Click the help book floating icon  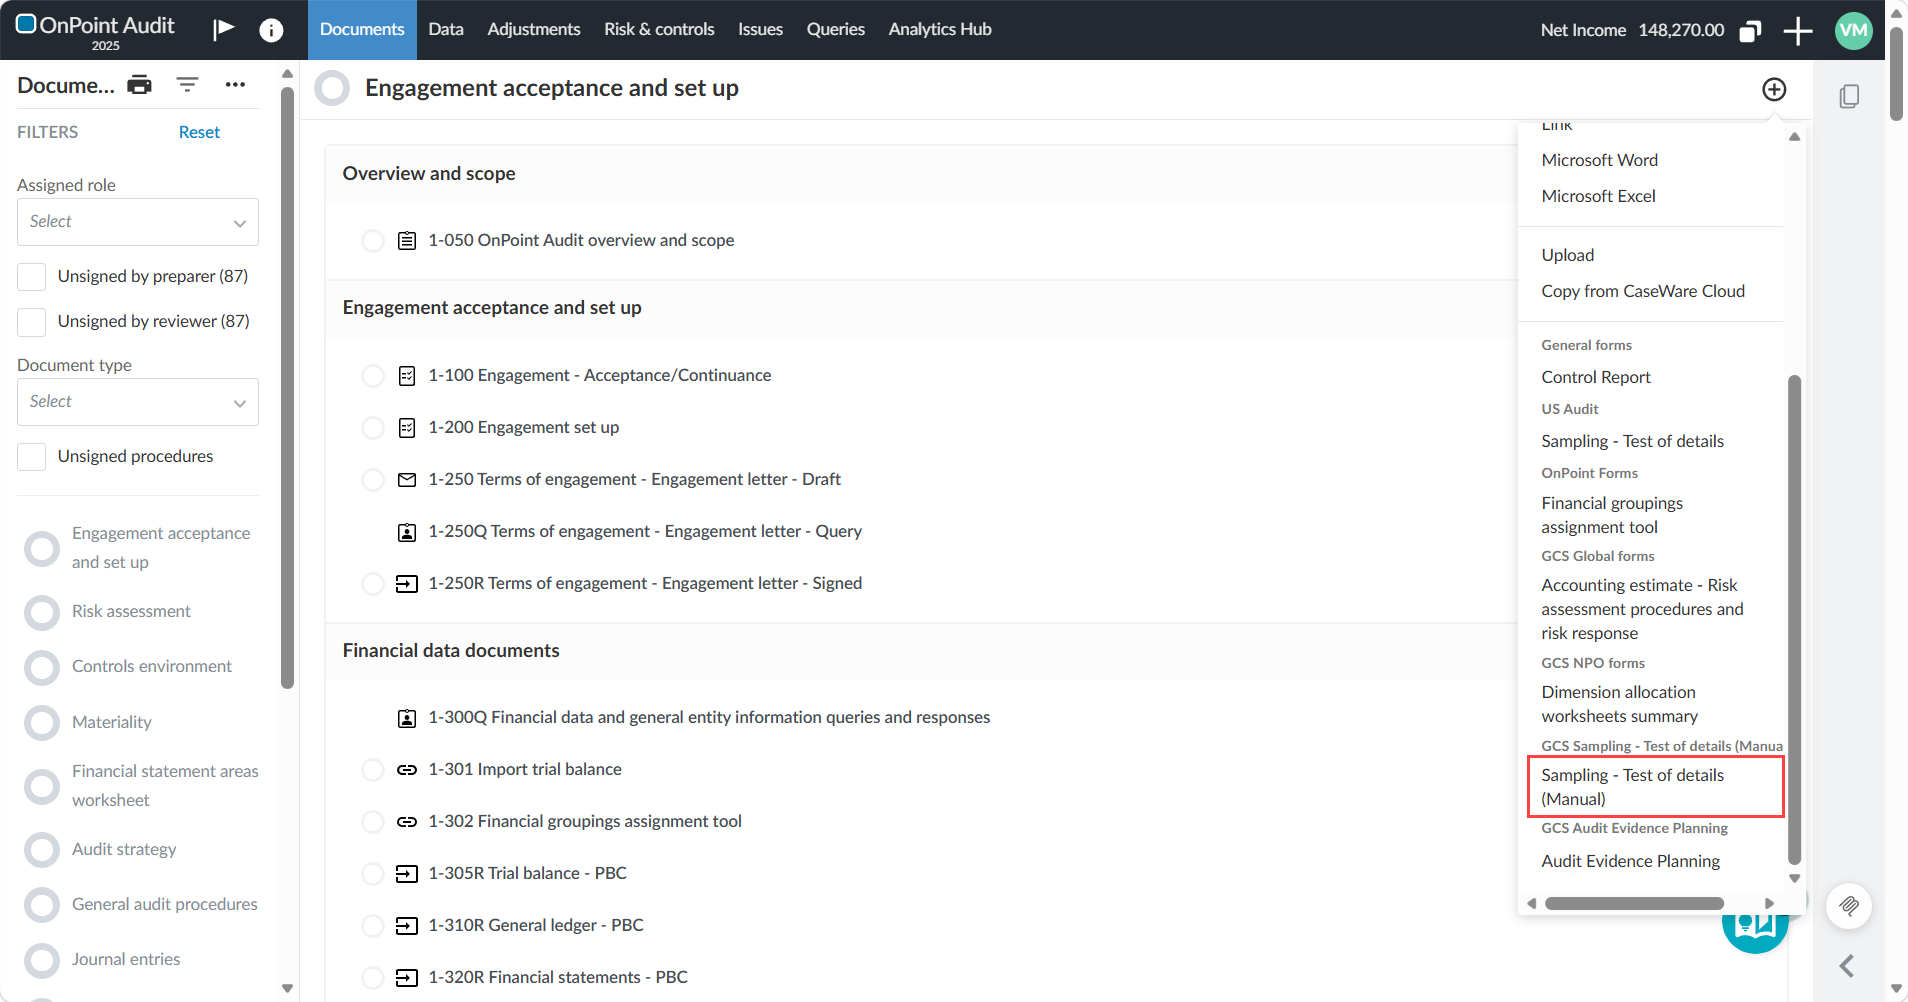1756,930
